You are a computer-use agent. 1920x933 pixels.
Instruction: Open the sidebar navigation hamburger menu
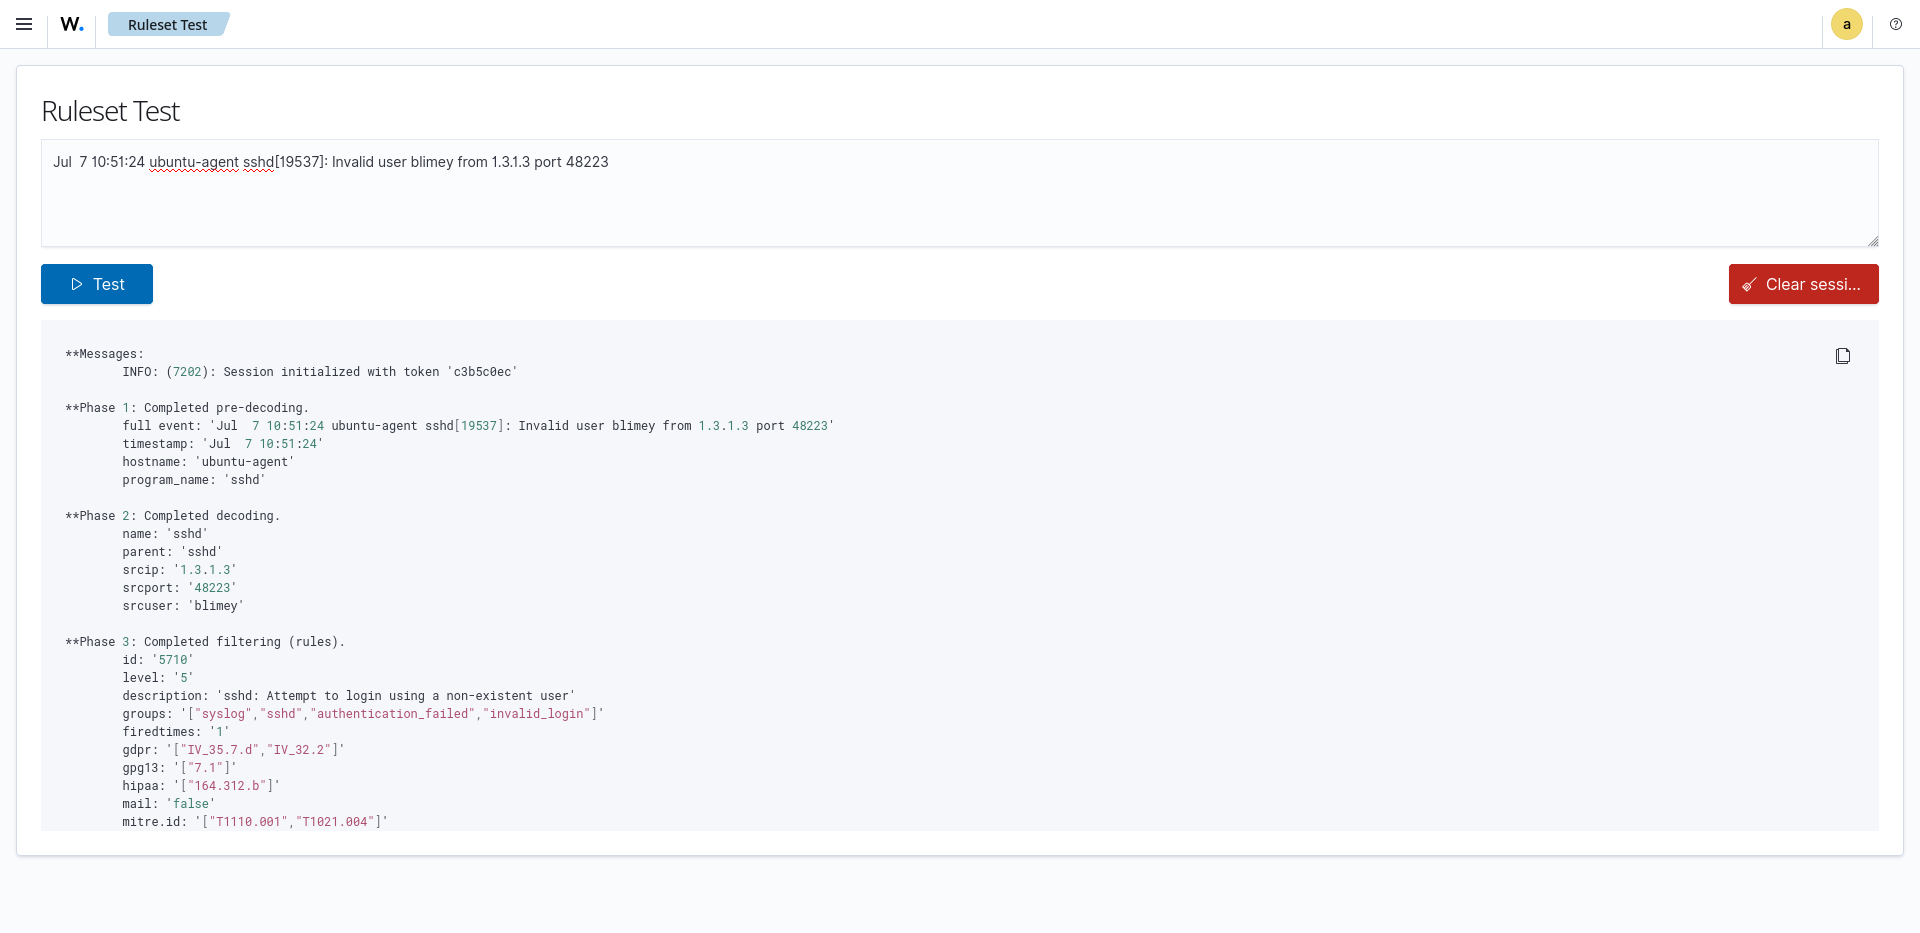24,24
